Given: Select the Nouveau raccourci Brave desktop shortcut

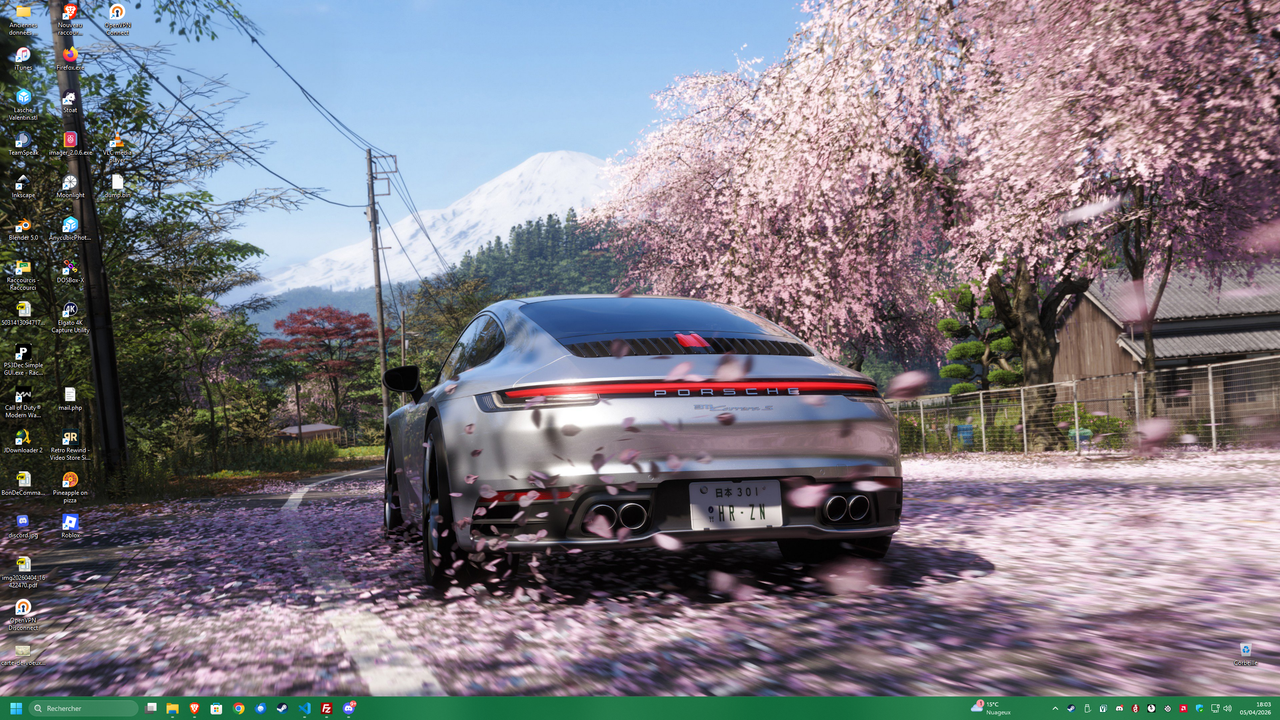Looking at the screenshot, I should (70, 18).
